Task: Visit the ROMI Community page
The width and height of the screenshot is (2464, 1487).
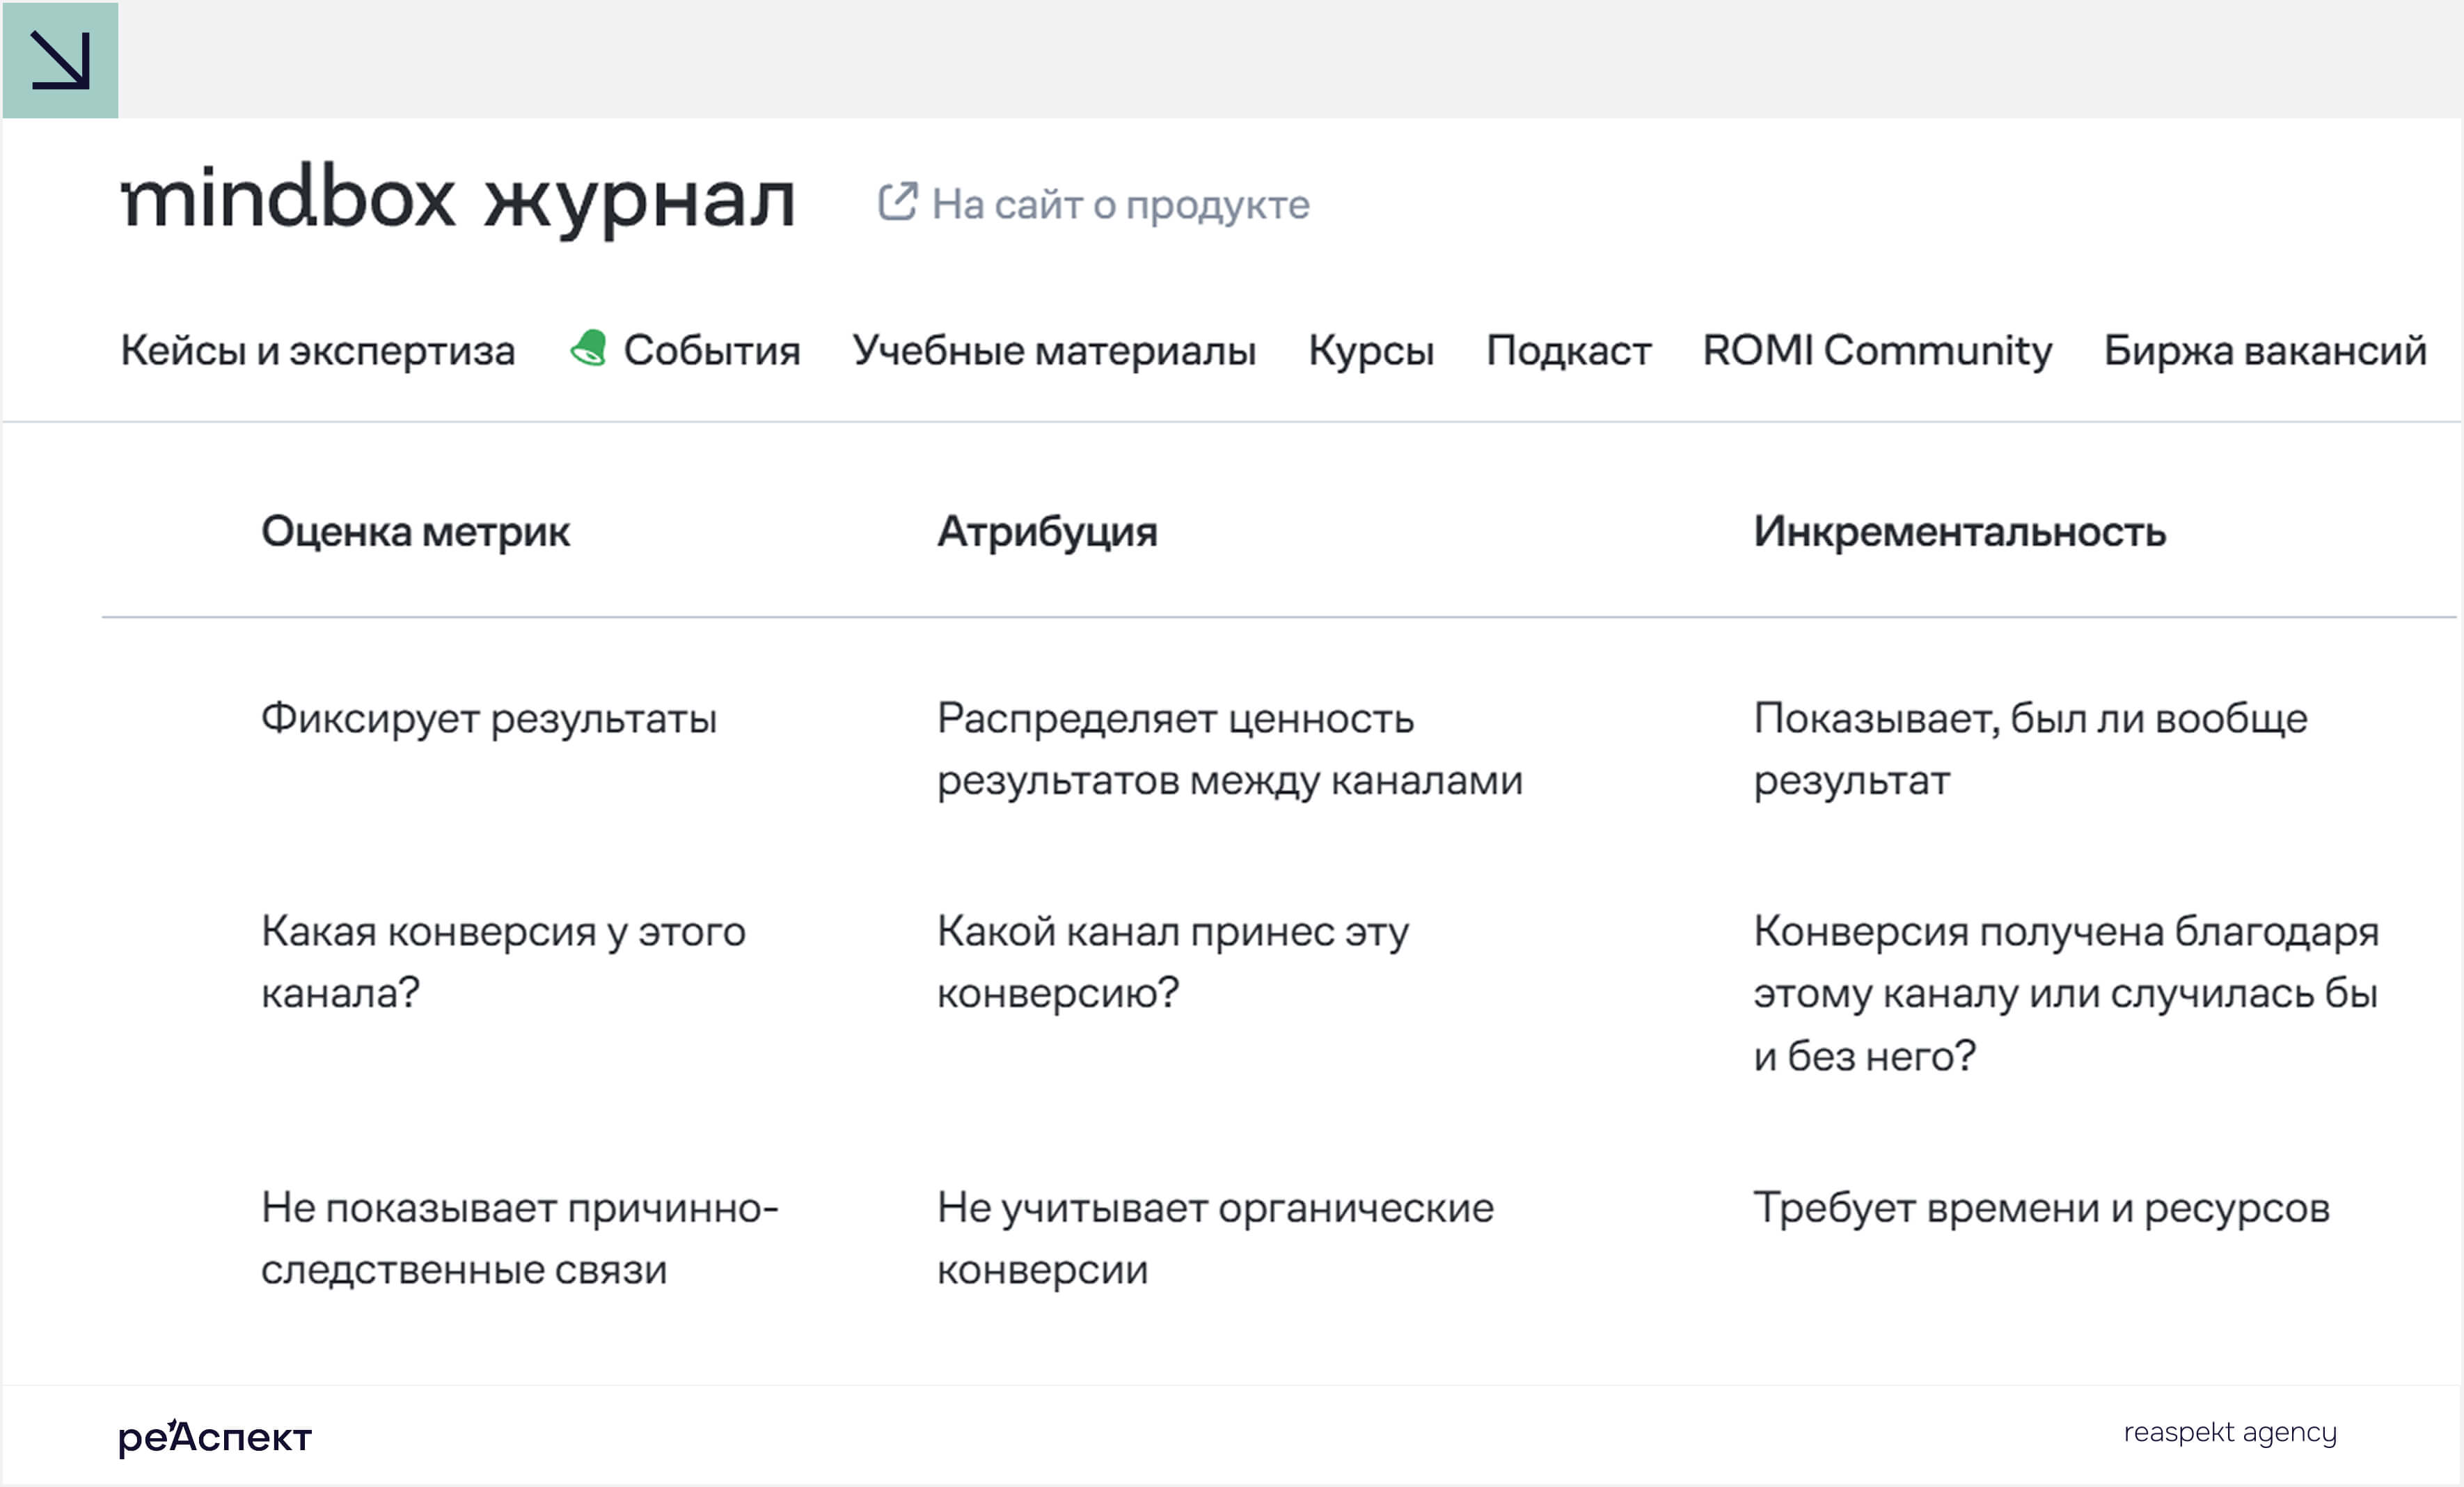Action: 1877,350
